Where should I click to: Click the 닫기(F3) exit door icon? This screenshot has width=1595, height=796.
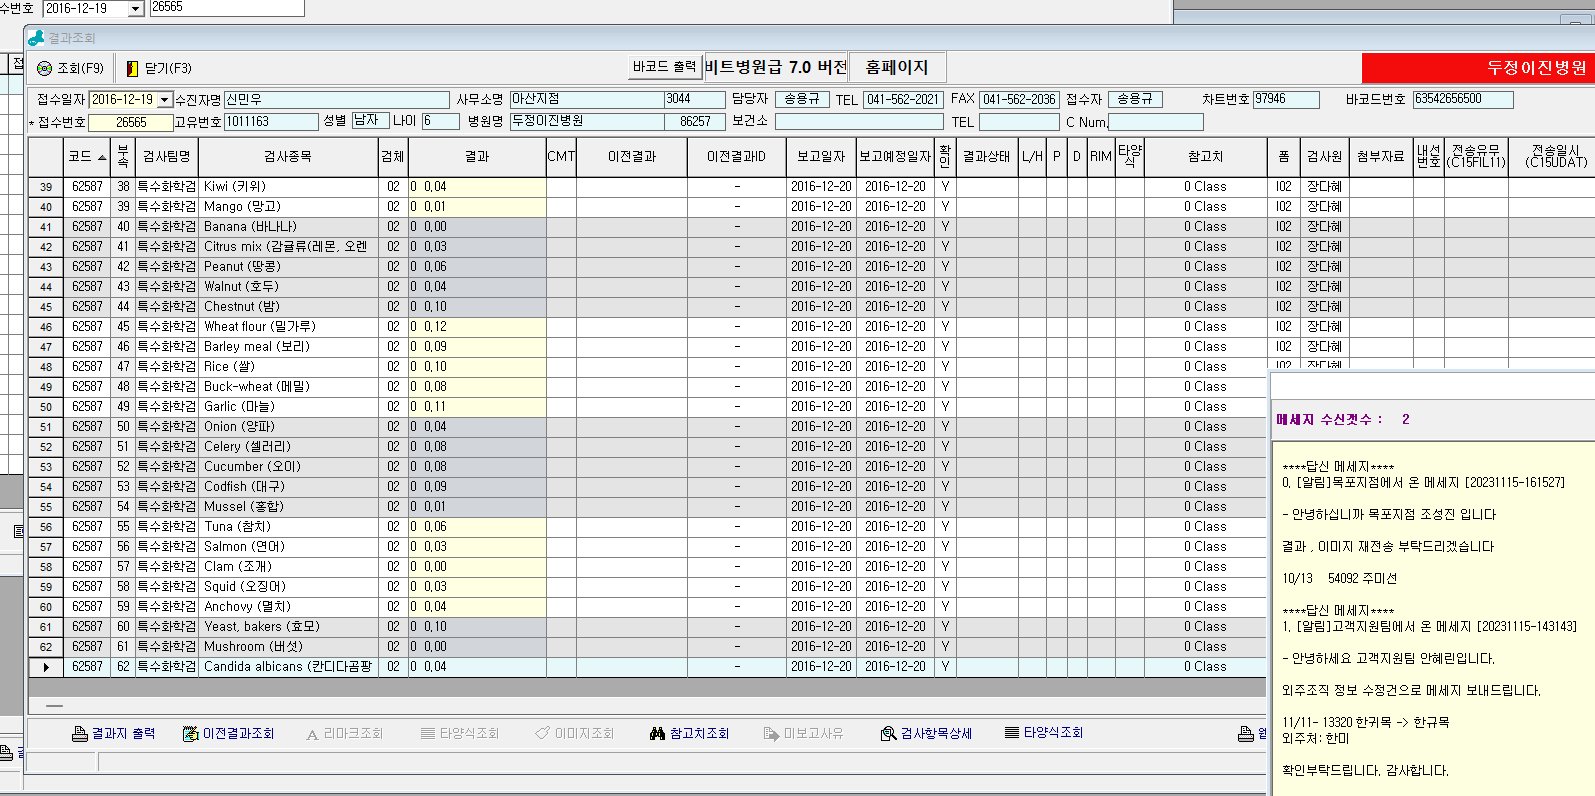[132, 69]
